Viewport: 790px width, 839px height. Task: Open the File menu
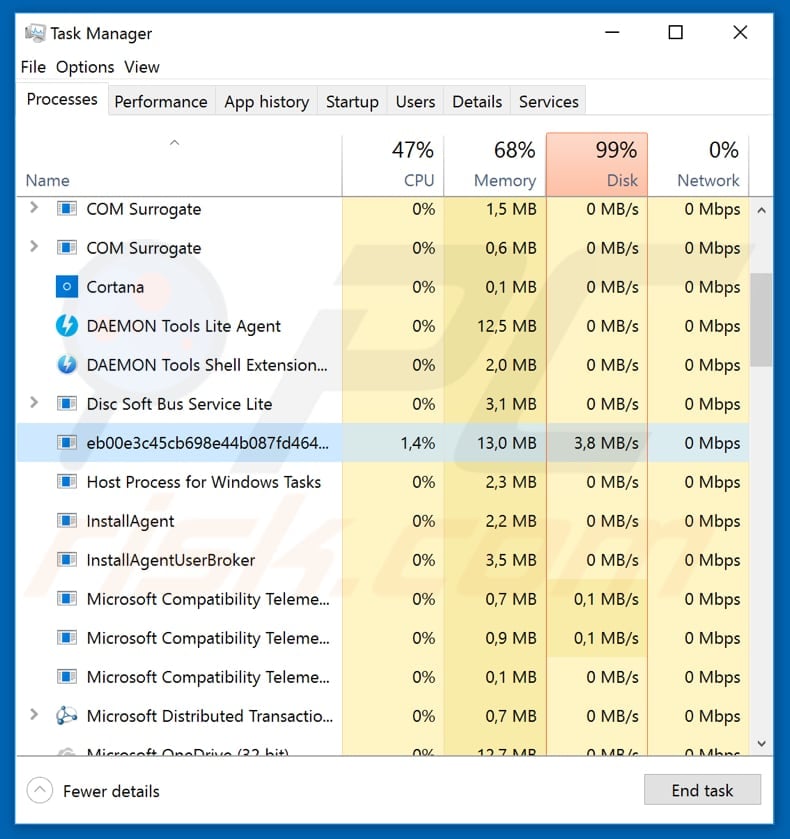coord(33,67)
